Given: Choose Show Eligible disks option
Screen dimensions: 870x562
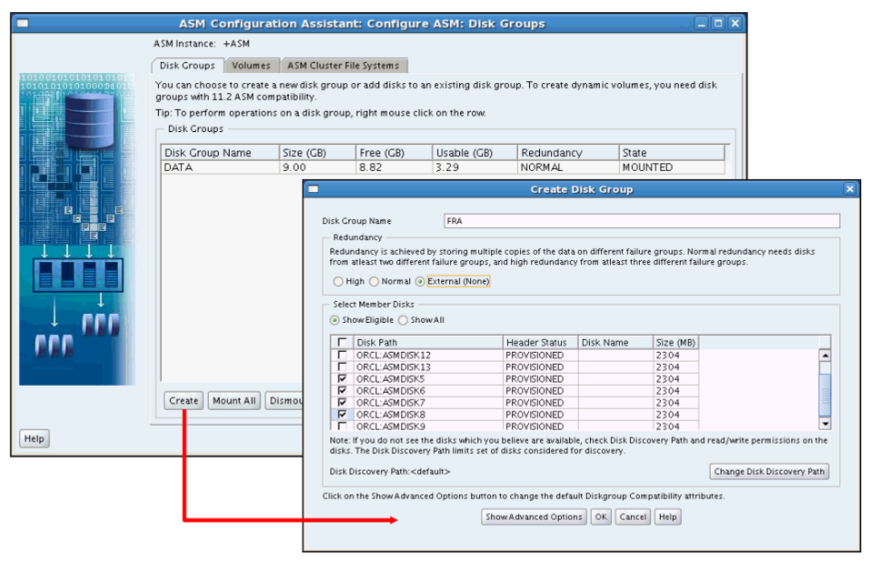Looking at the screenshot, I should [x=335, y=320].
